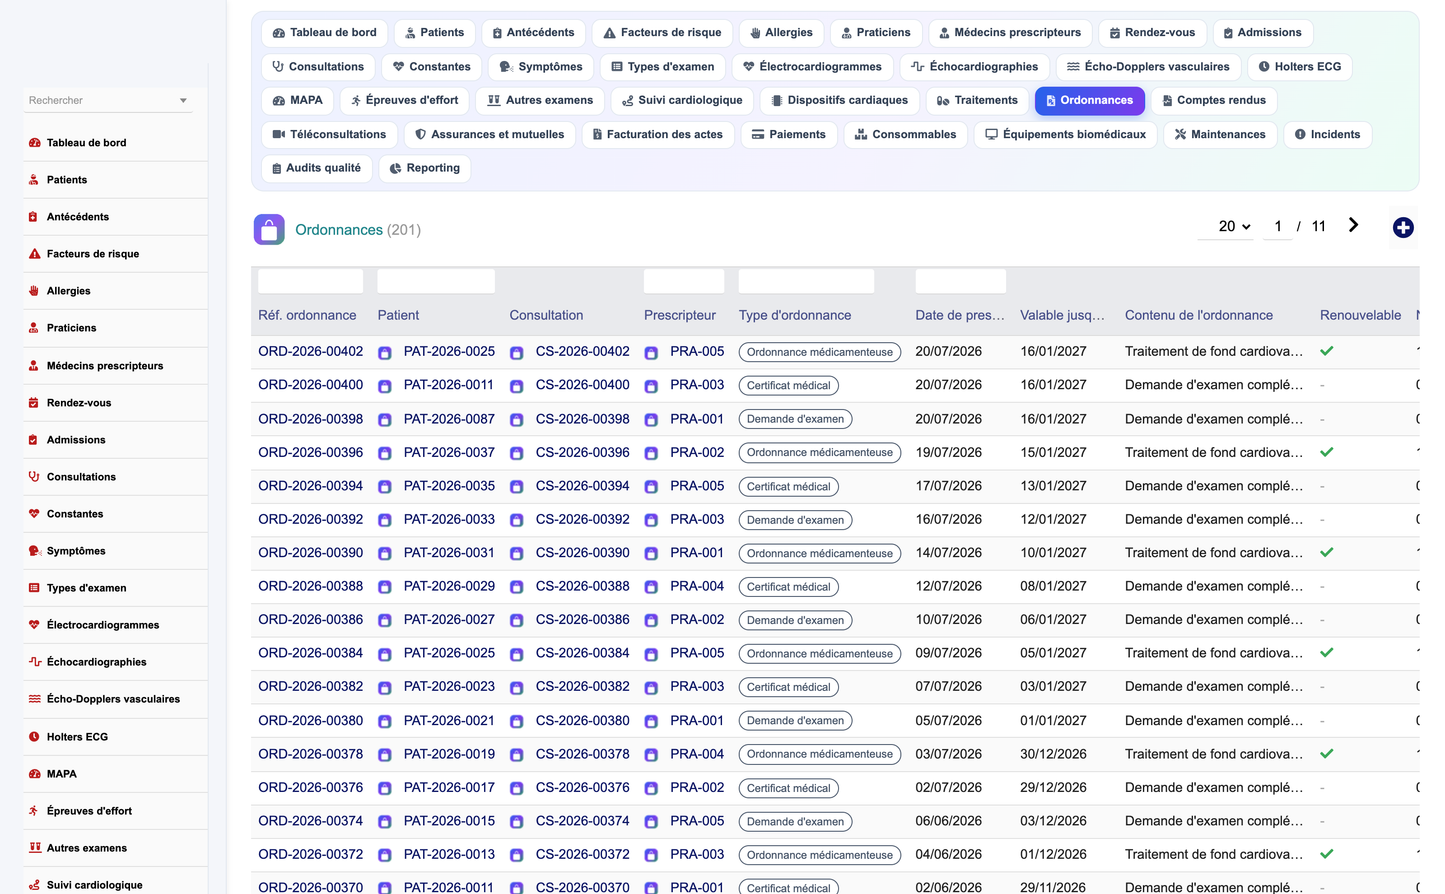This screenshot has width=1445, height=894.
Task: Open the Médecins prescripteurs sidebar link
Action: pyautogui.click(x=105, y=366)
